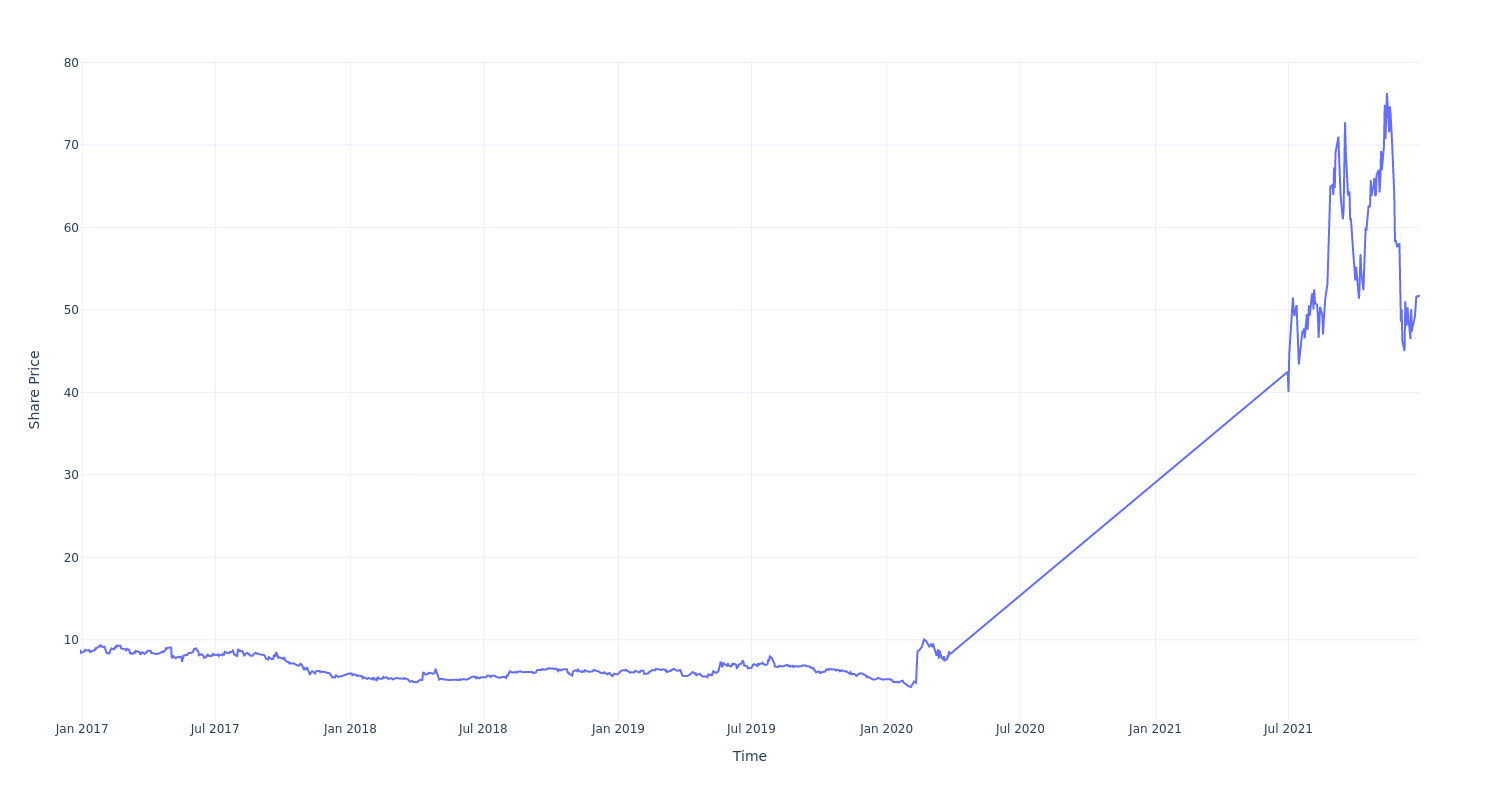Image resolution: width=1500 pixels, height=800 pixels.
Task: Click the line start at Jan 2017
Action: [x=81, y=651]
